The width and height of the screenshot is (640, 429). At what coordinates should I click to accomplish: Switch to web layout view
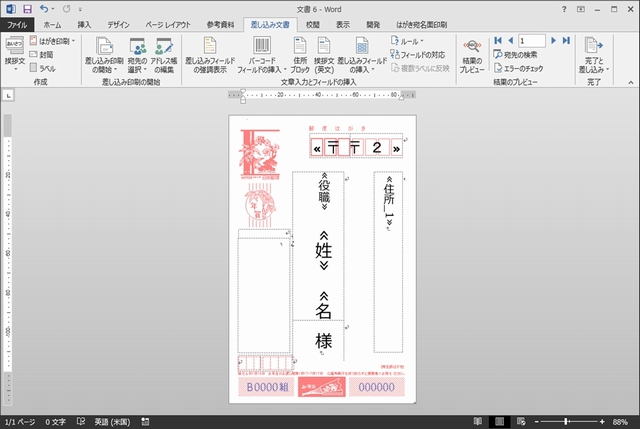pyautogui.click(x=521, y=421)
